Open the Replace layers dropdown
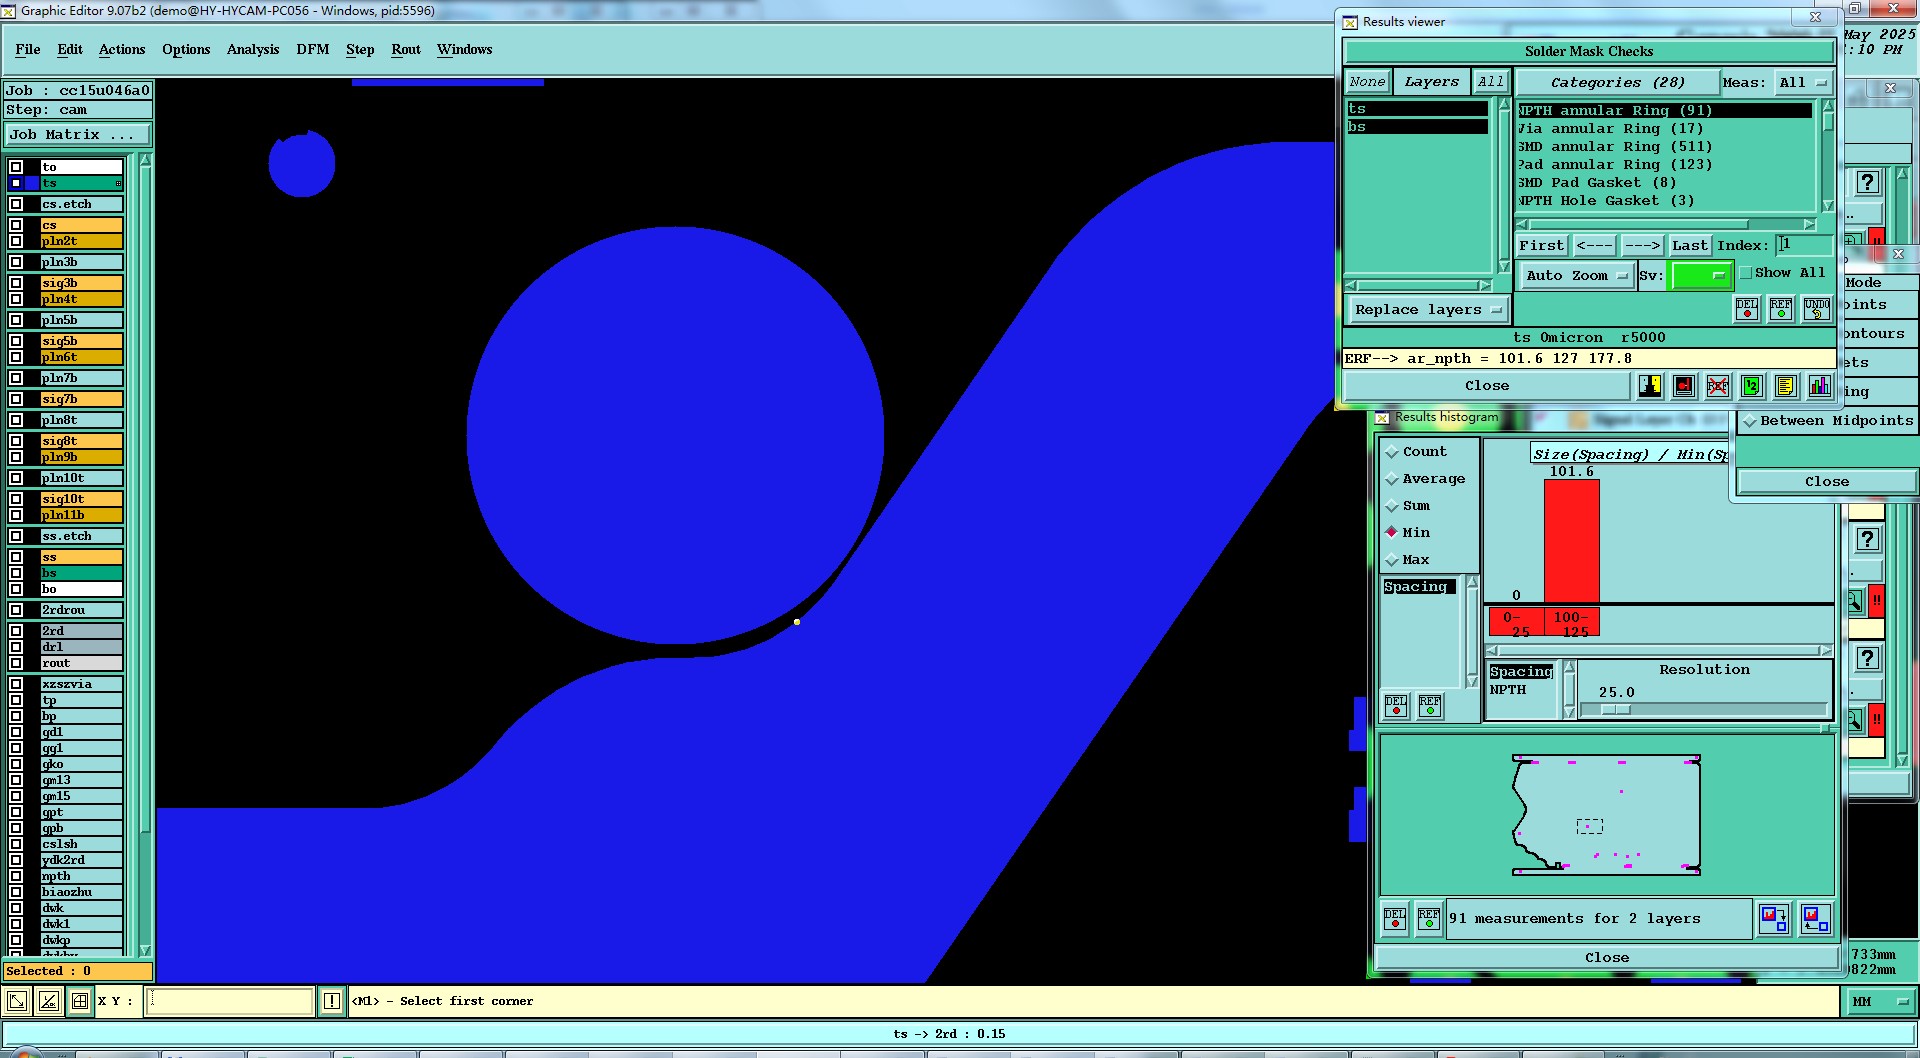 click(x=1427, y=310)
